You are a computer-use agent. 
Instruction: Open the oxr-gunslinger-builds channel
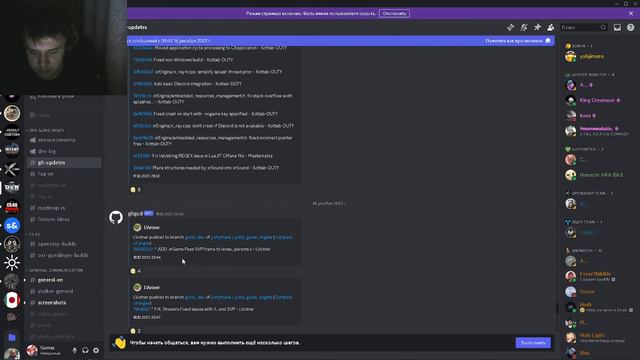pos(64,255)
